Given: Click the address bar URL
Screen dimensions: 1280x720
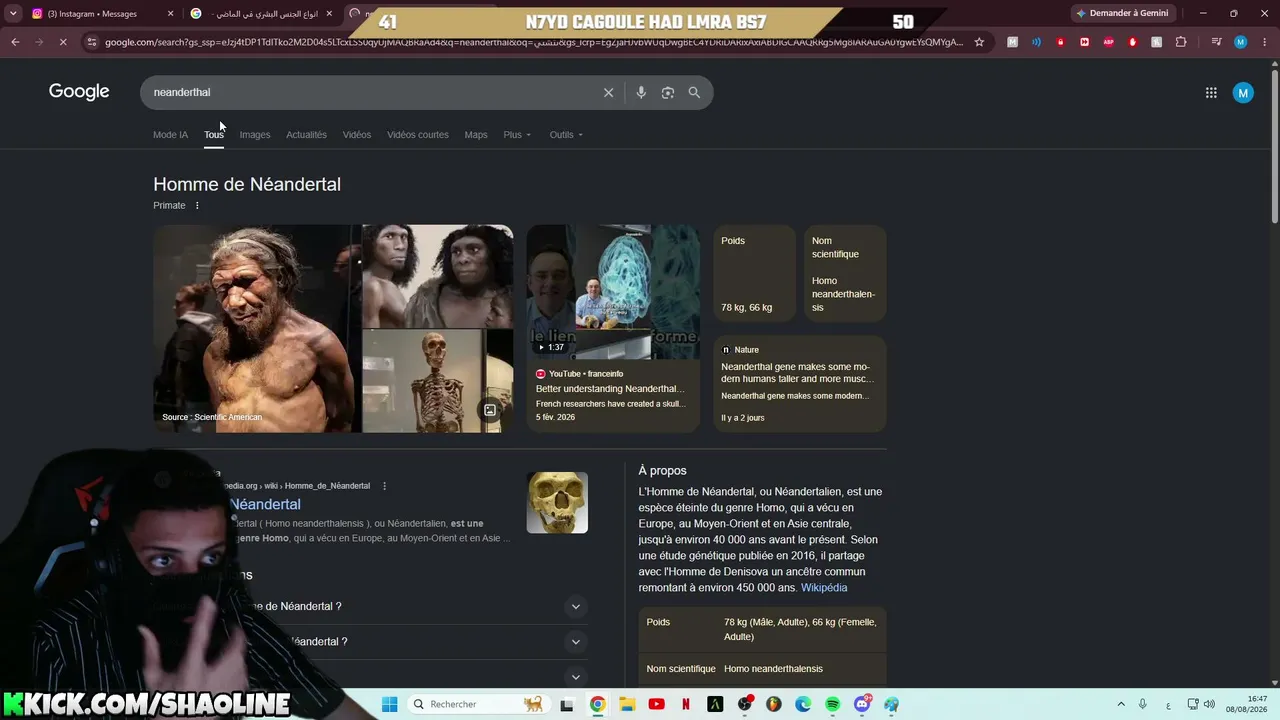Looking at the screenshot, I should (534, 42).
